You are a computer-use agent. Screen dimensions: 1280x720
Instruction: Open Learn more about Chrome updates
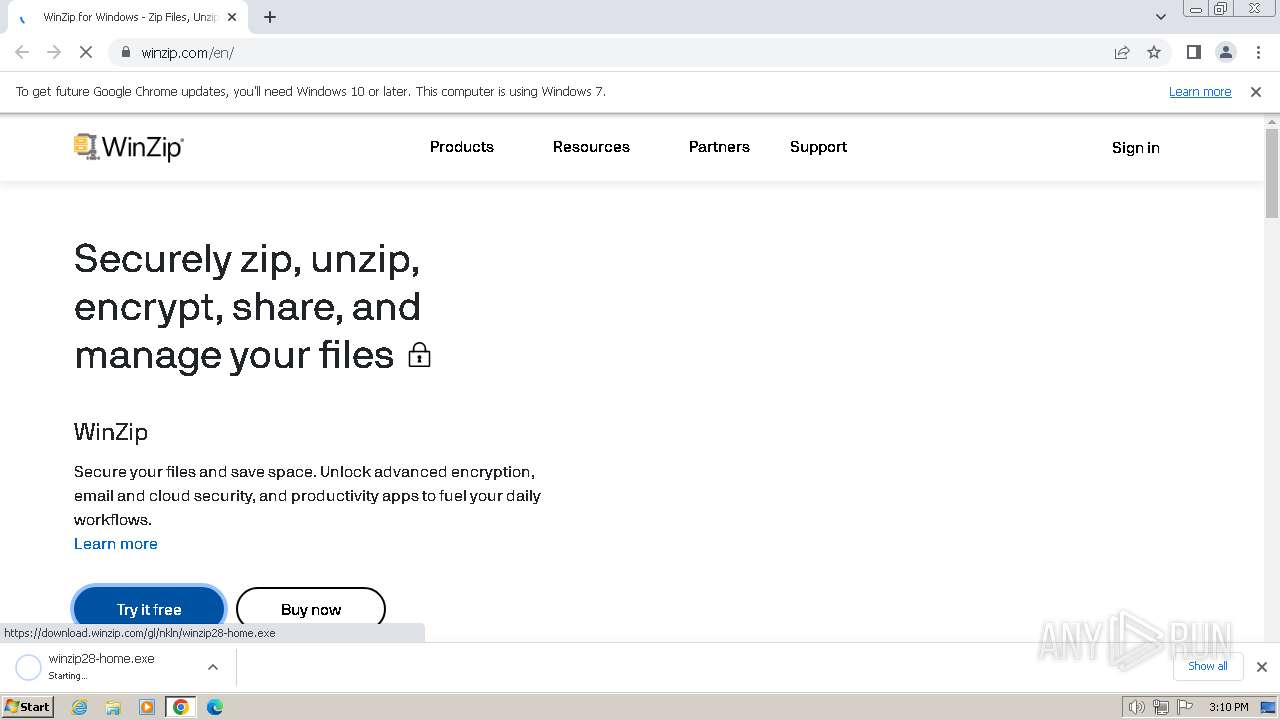click(x=1200, y=92)
